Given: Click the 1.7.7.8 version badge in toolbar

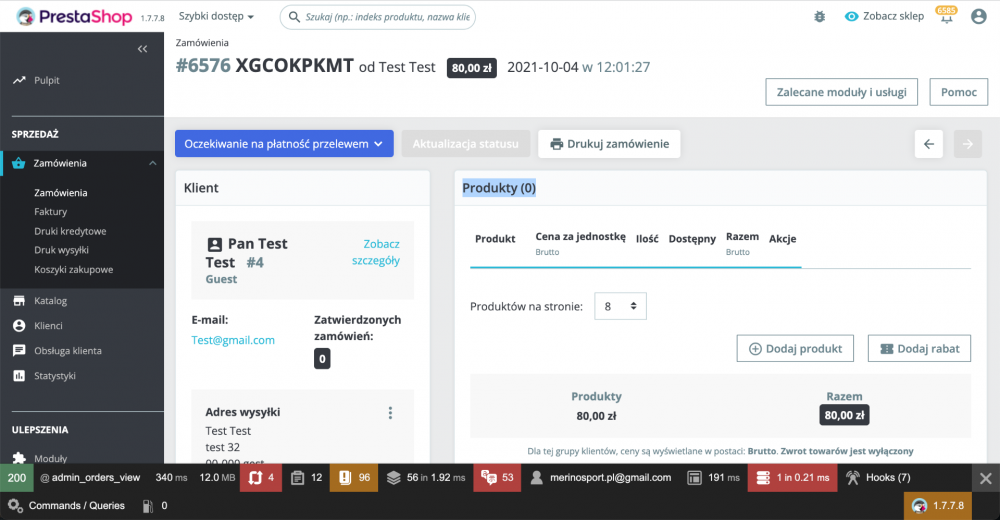Looking at the screenshot, I should pos(938,505).
